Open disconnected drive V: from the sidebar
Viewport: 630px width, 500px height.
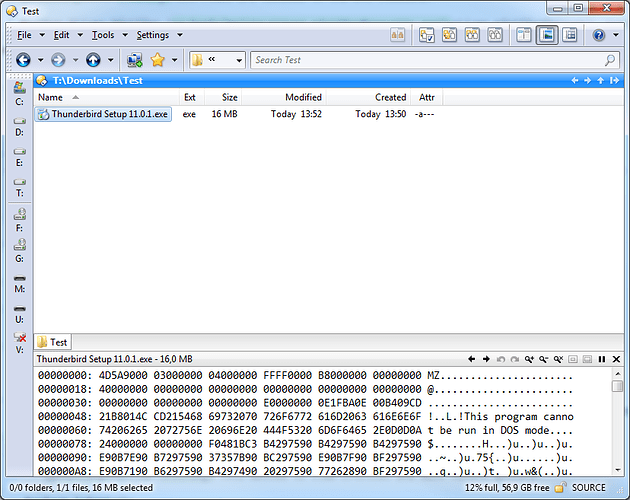coord(19,343)
